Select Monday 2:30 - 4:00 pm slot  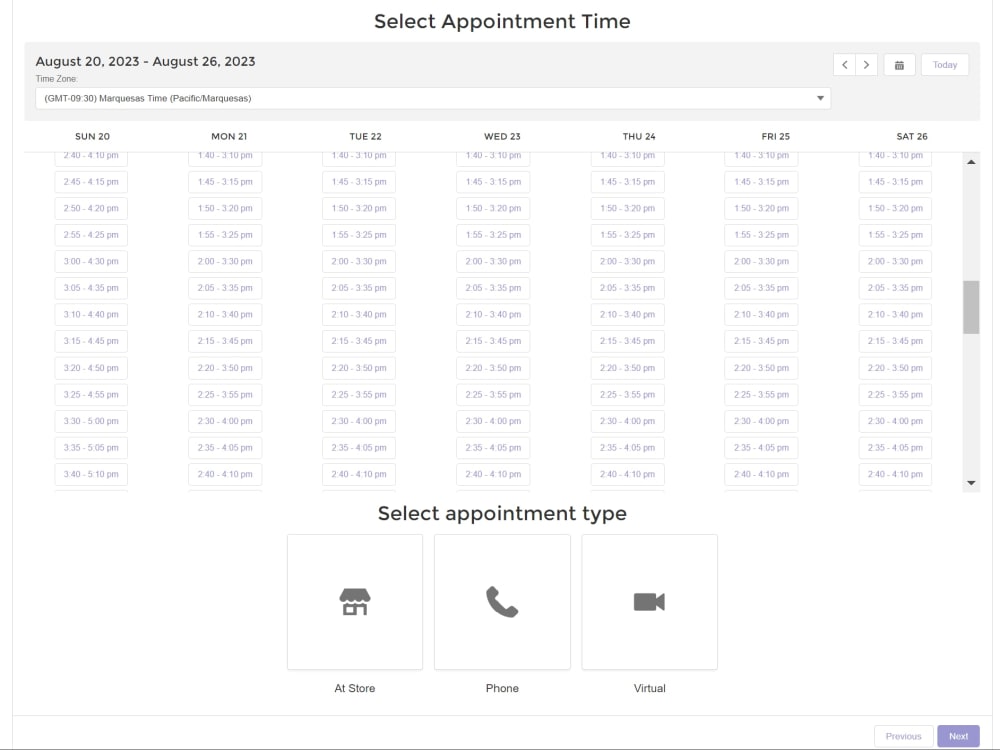coord(225,421)
